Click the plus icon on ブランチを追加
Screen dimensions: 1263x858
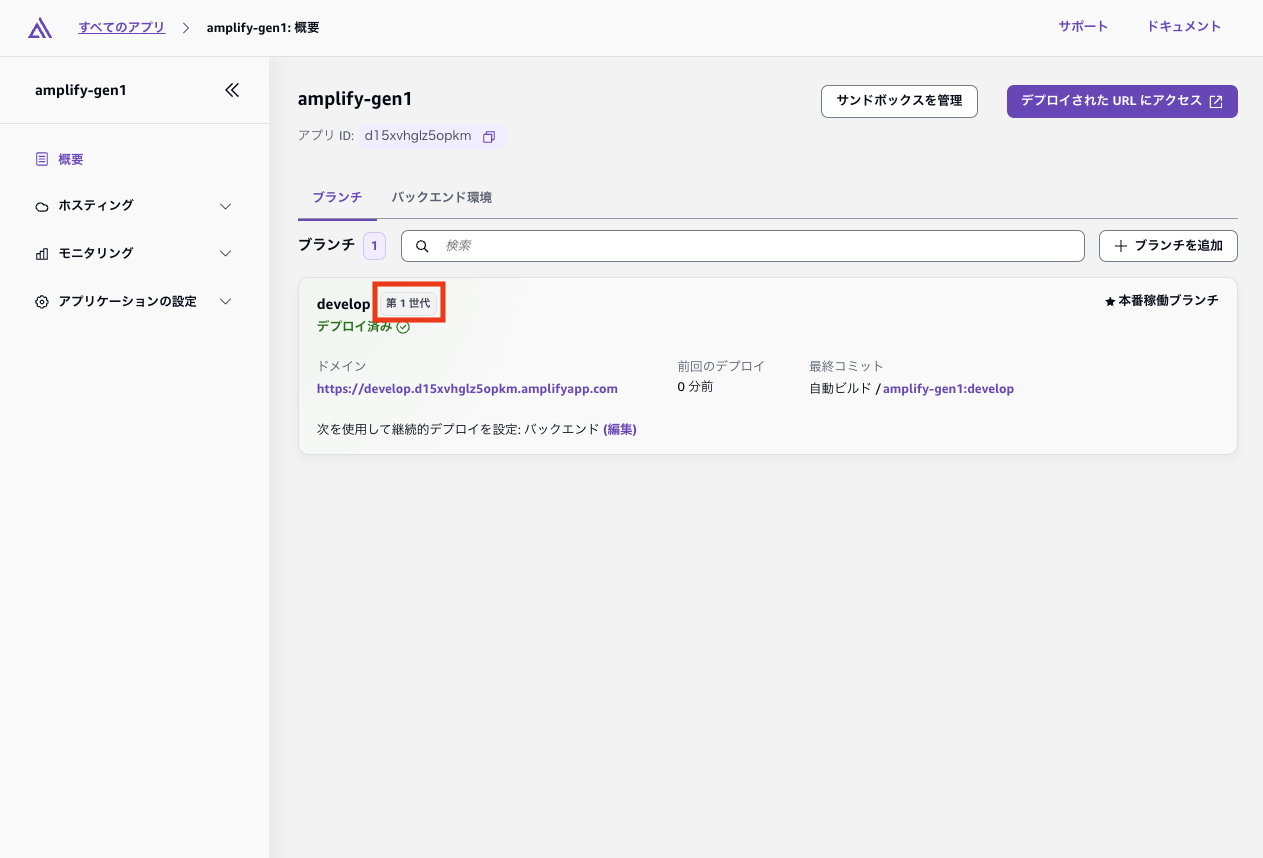1121,246
